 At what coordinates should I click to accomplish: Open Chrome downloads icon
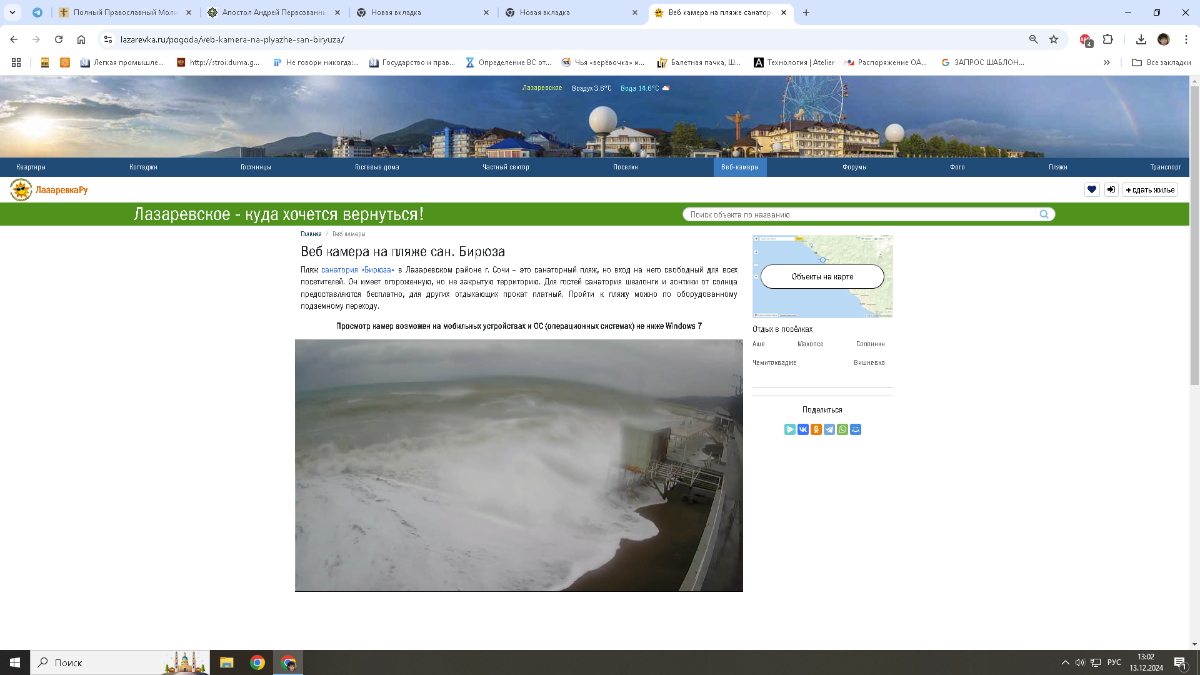(1141, 39)
